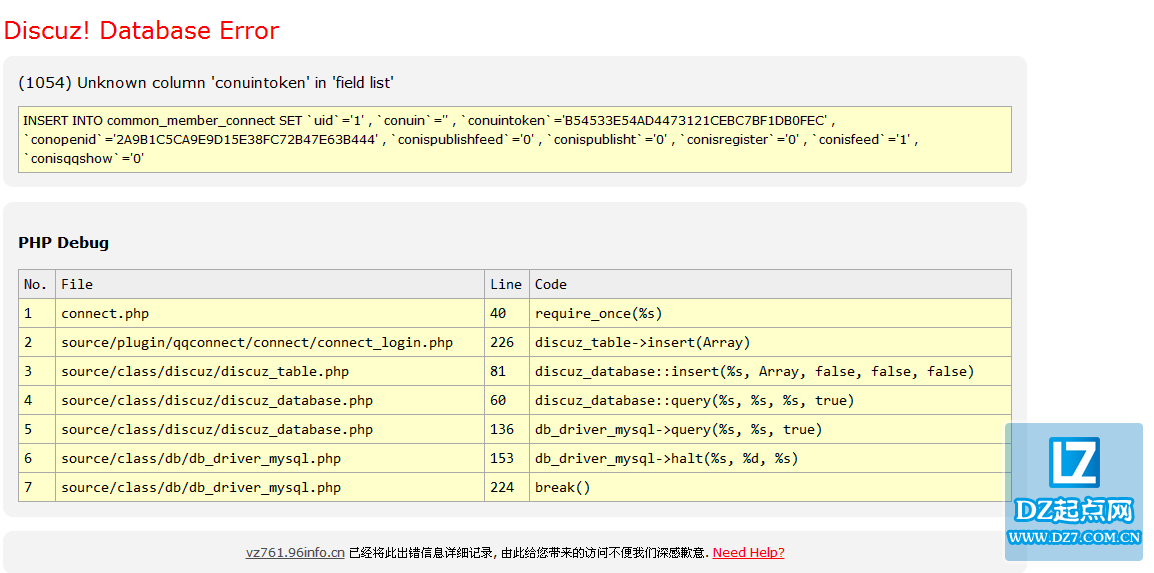Image resolution: width=1154 pixels, height=573 pixels.
Task: Click the File column header
Action: coord(77,284)
